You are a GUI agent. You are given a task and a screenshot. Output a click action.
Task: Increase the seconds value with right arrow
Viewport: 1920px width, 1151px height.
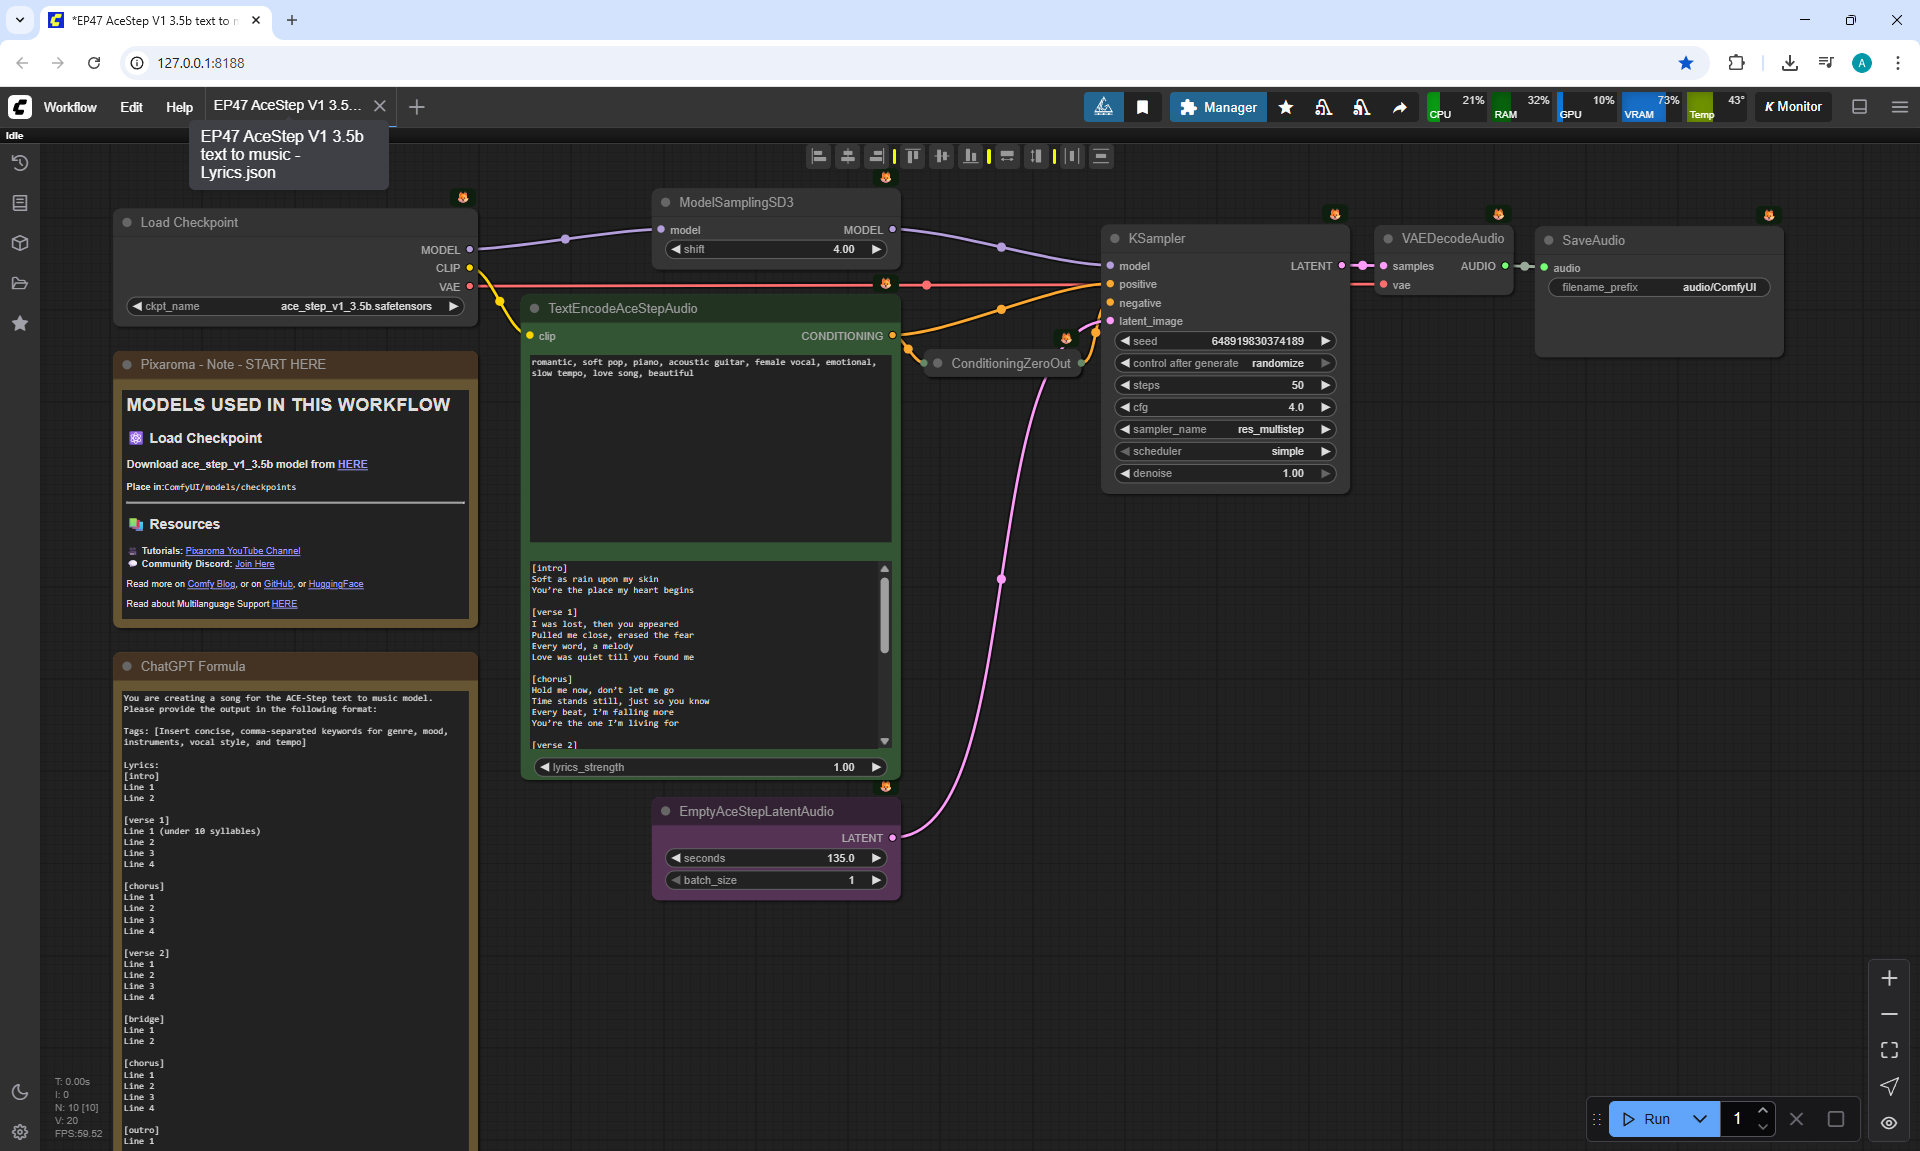(876, 858)
